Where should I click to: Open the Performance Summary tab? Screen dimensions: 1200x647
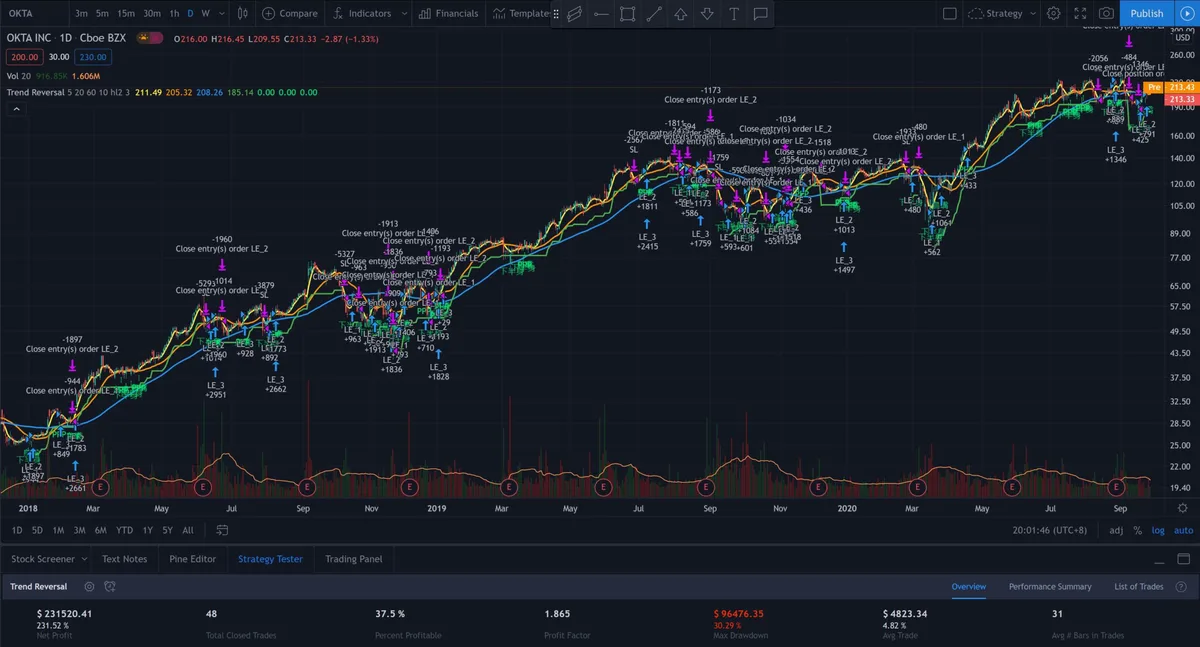1049,587
